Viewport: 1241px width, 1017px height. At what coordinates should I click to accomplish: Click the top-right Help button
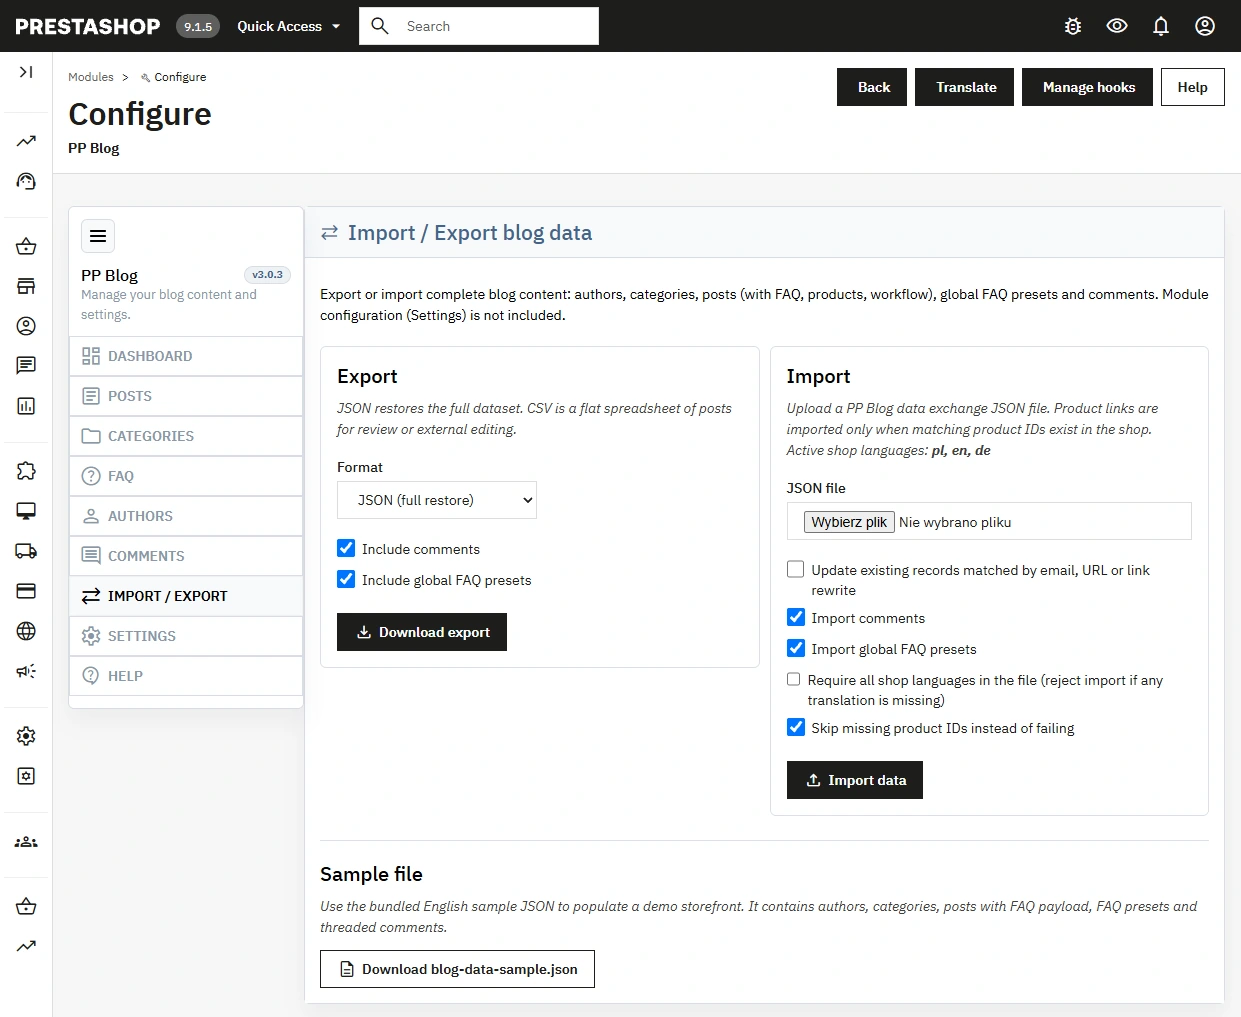click(x=1193, y=87)
